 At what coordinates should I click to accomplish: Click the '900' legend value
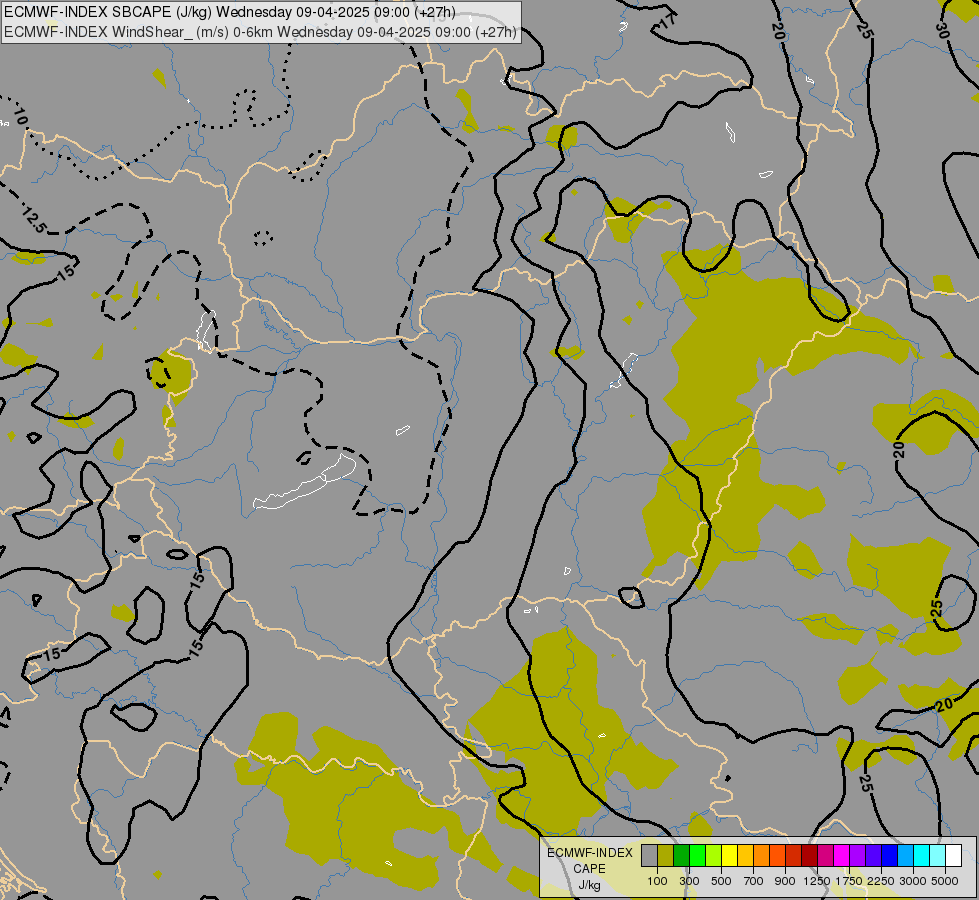[x=785, y=881]
